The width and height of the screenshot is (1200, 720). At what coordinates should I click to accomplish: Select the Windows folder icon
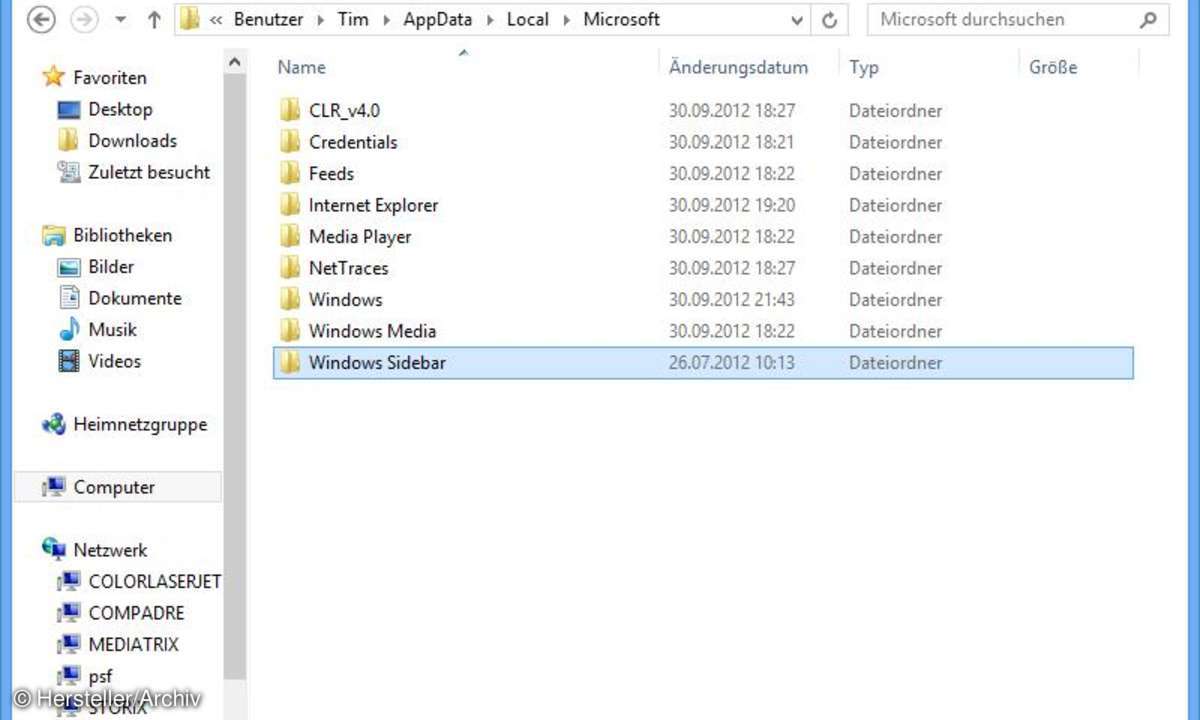point(290,299)
